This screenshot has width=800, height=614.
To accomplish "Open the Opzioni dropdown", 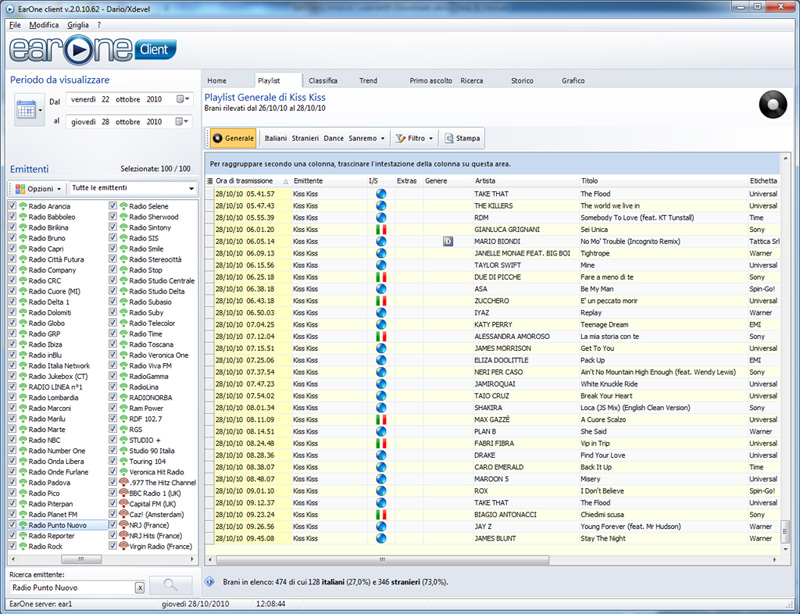I will (38, 189).
